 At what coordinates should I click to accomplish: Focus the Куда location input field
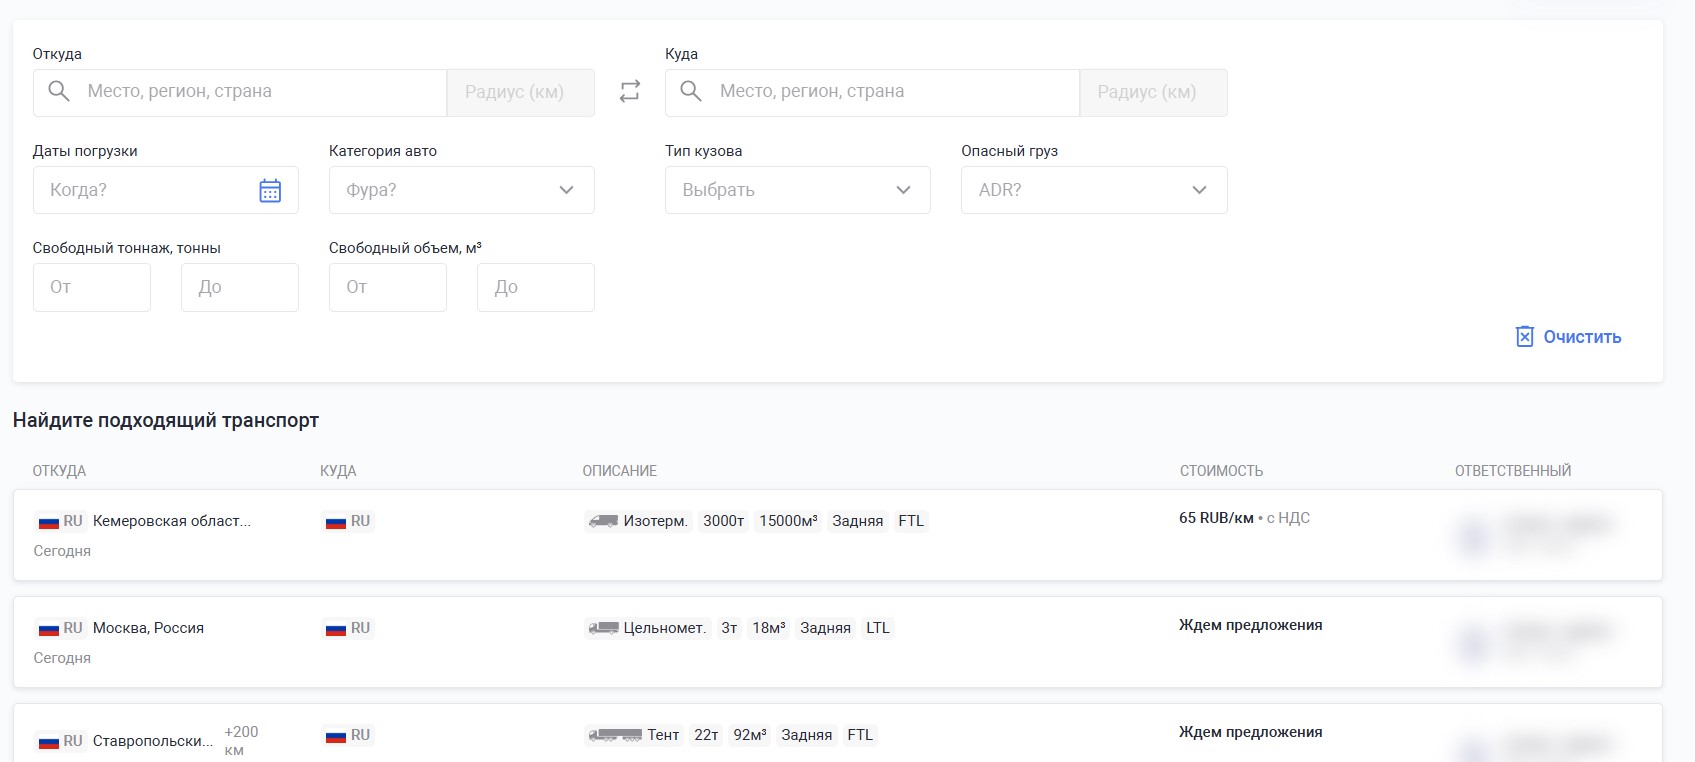point(892,92)
